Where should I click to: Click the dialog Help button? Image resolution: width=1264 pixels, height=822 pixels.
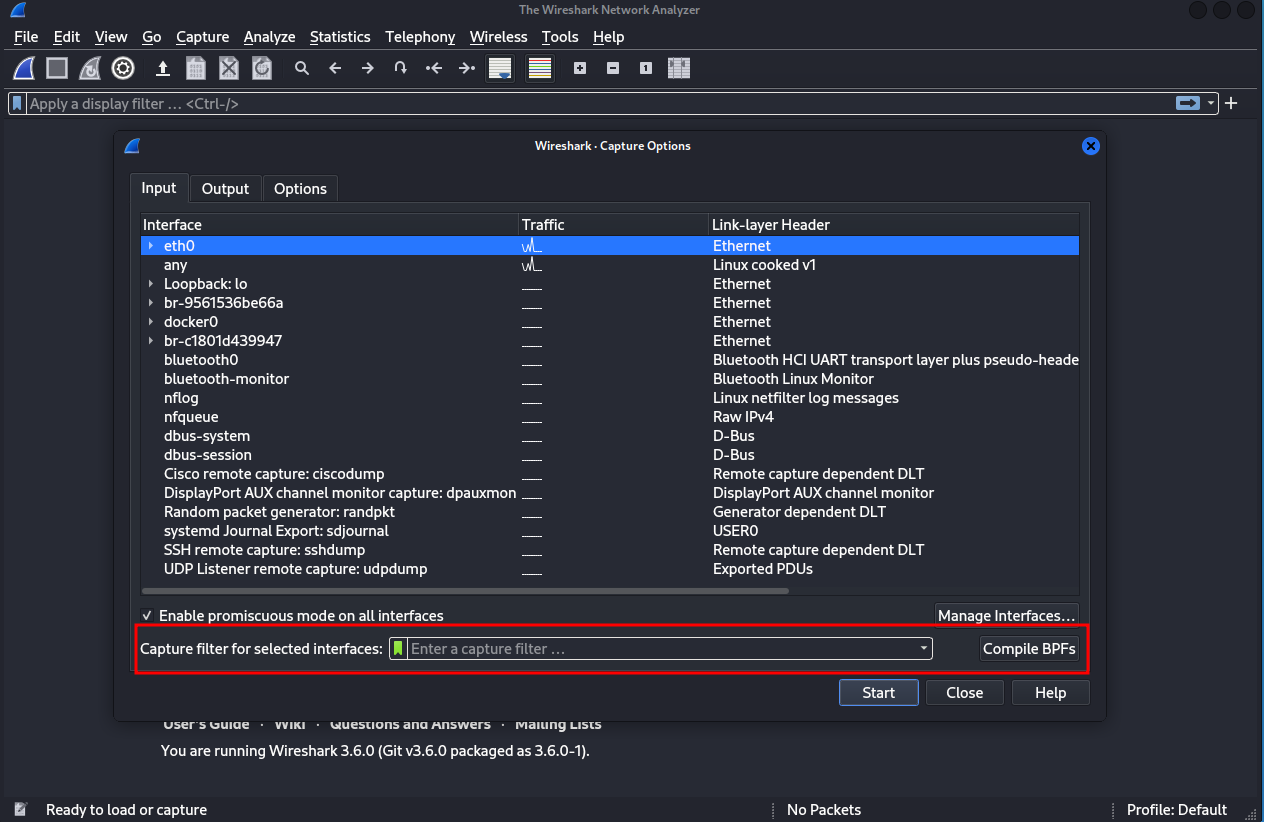1051,693
